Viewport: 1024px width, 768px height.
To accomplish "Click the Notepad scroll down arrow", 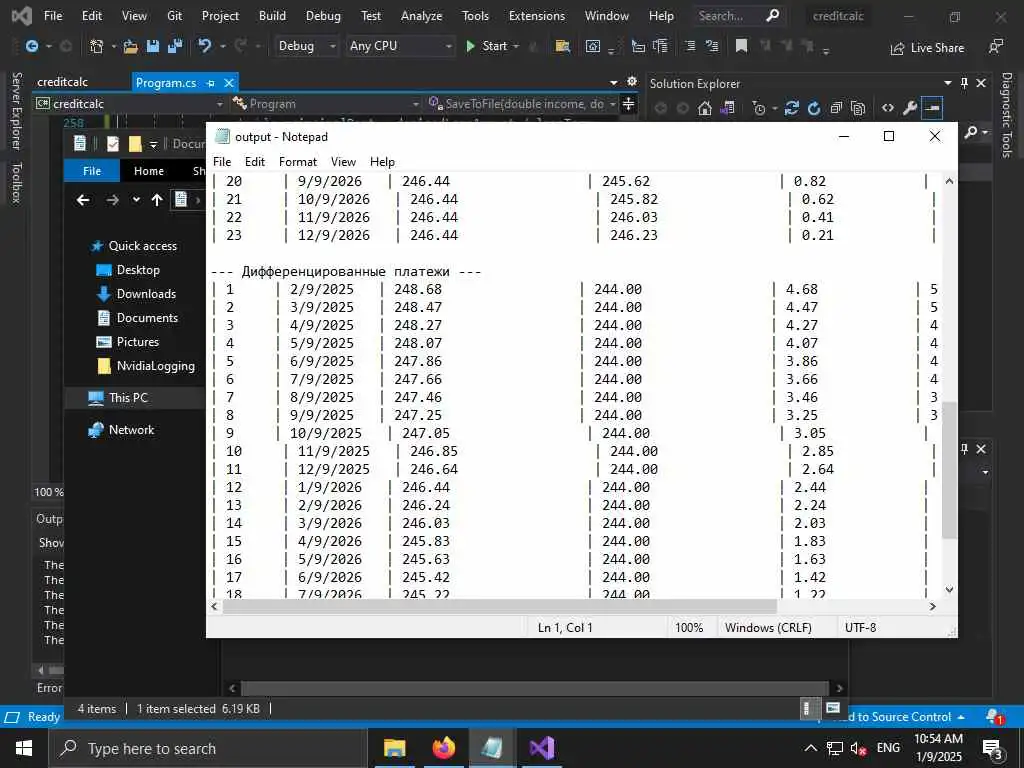I will [x=950, y=590].
